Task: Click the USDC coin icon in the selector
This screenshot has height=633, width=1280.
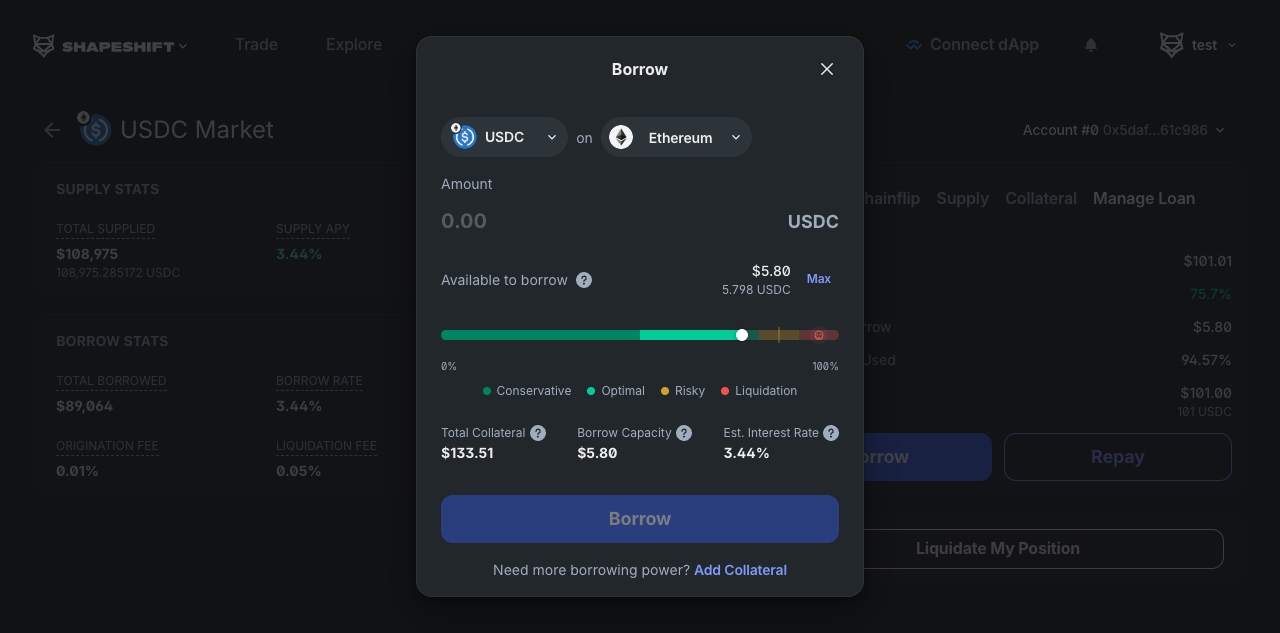Action: (462, 136)
